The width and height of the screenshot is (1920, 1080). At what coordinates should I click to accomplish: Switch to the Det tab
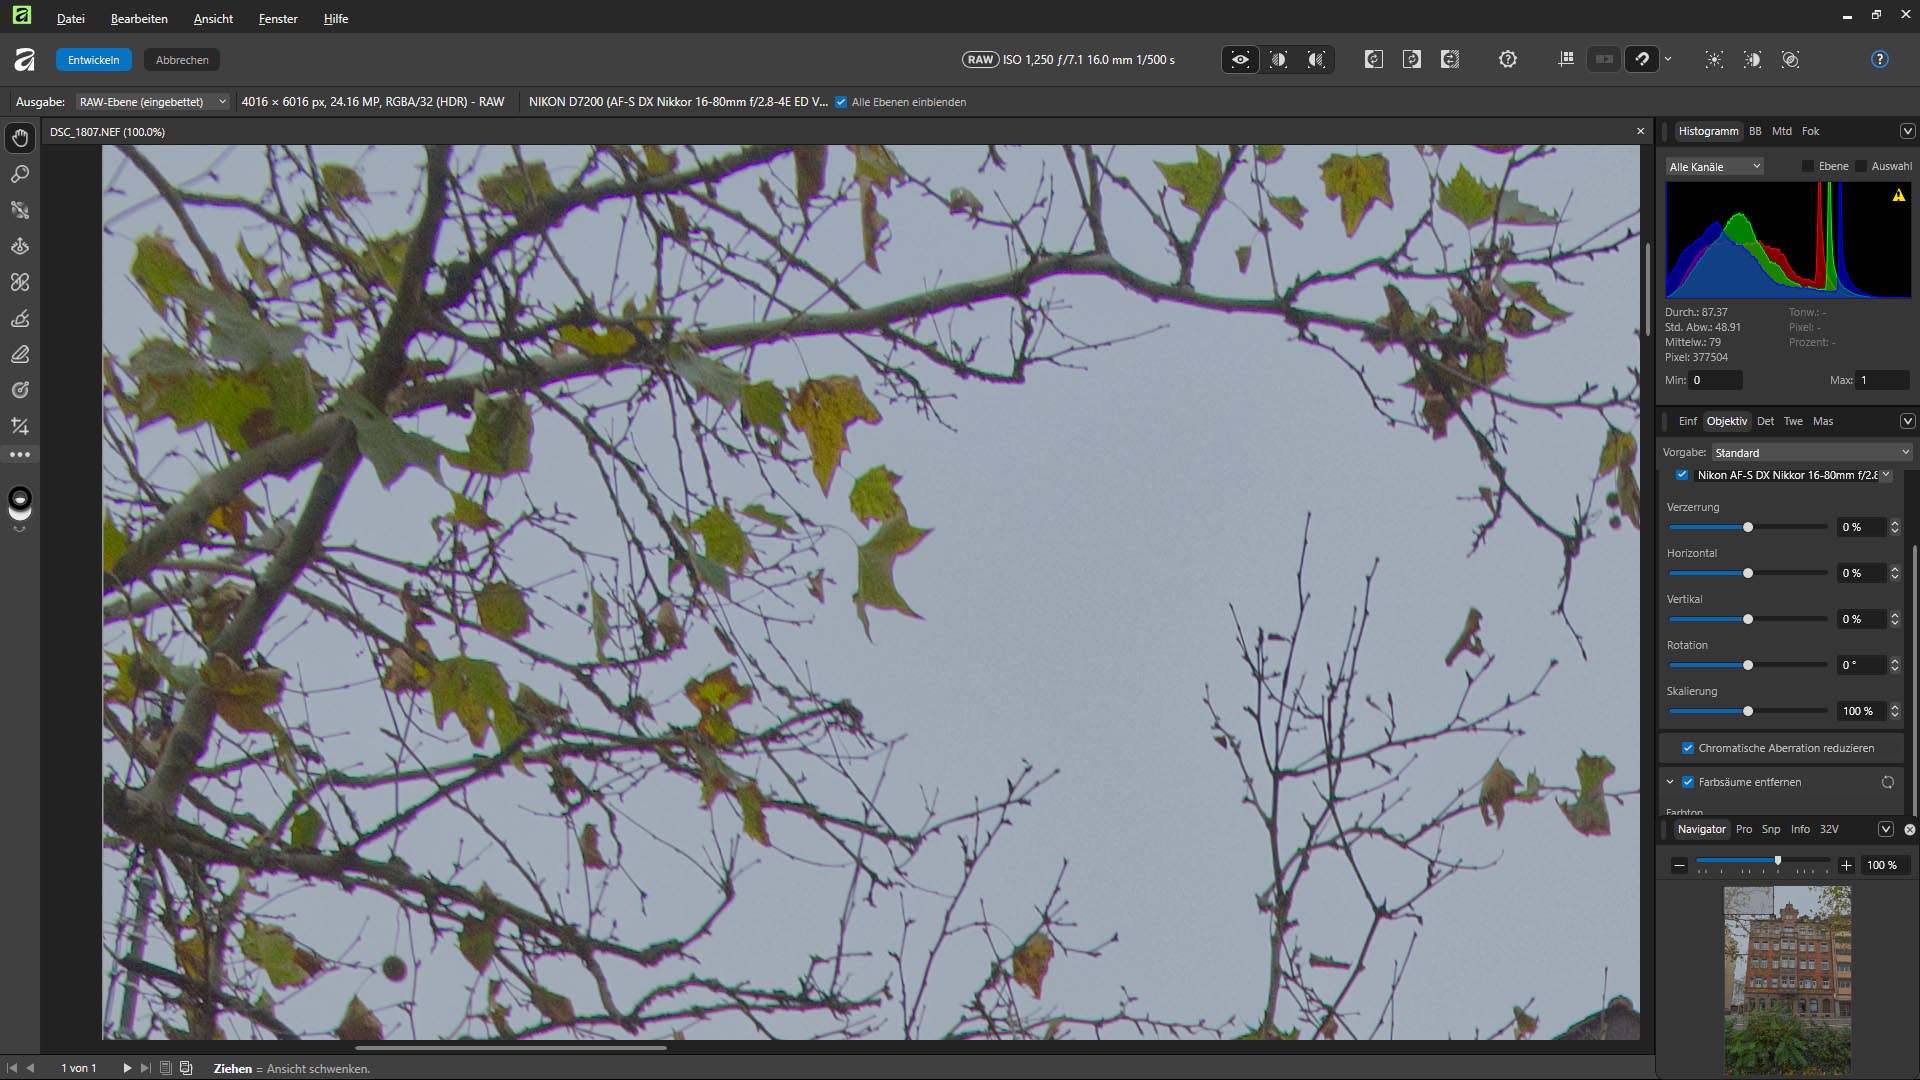pos(1765,421)
